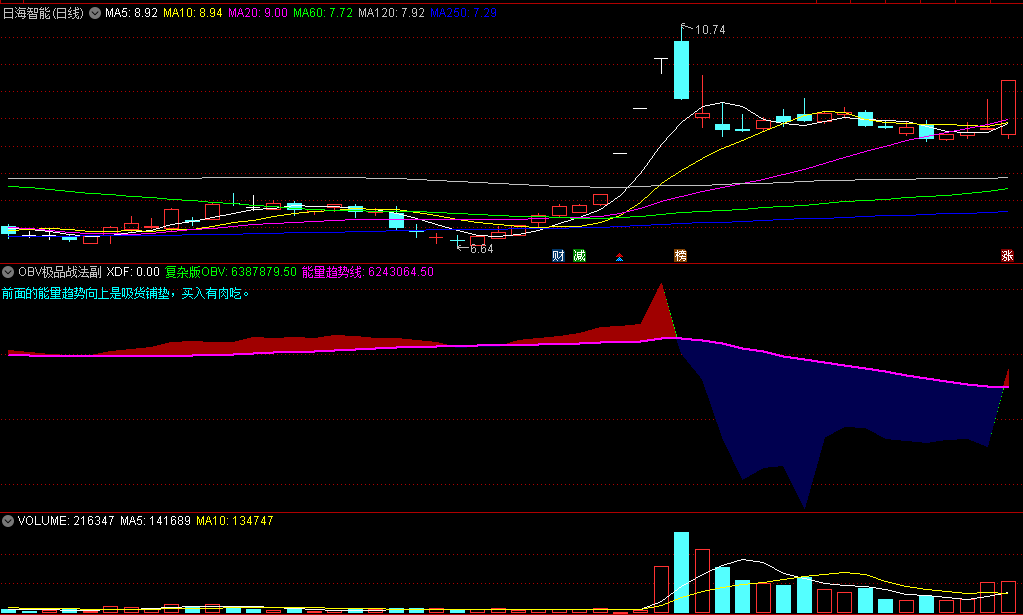1023x615 pixels.
Task: Open dropdown beside VOLUME indicator label
Action: pyautogui.click(x=8, y=520)
